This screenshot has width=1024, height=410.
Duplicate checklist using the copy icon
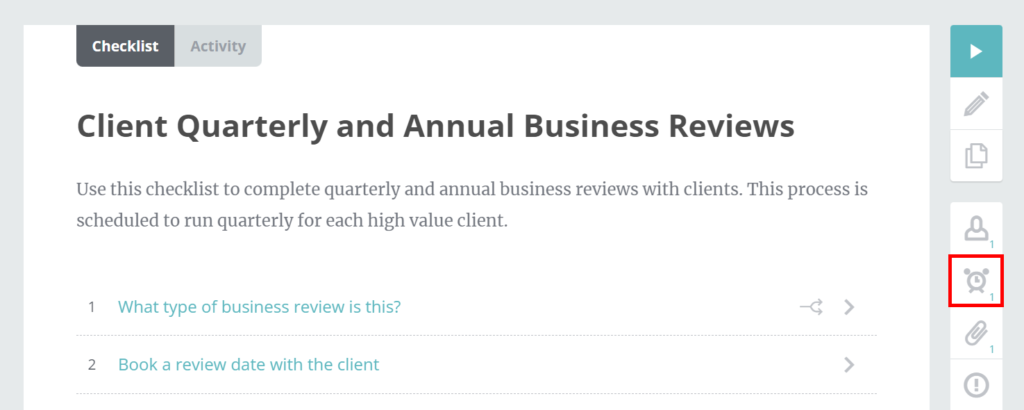pos(976,155)
